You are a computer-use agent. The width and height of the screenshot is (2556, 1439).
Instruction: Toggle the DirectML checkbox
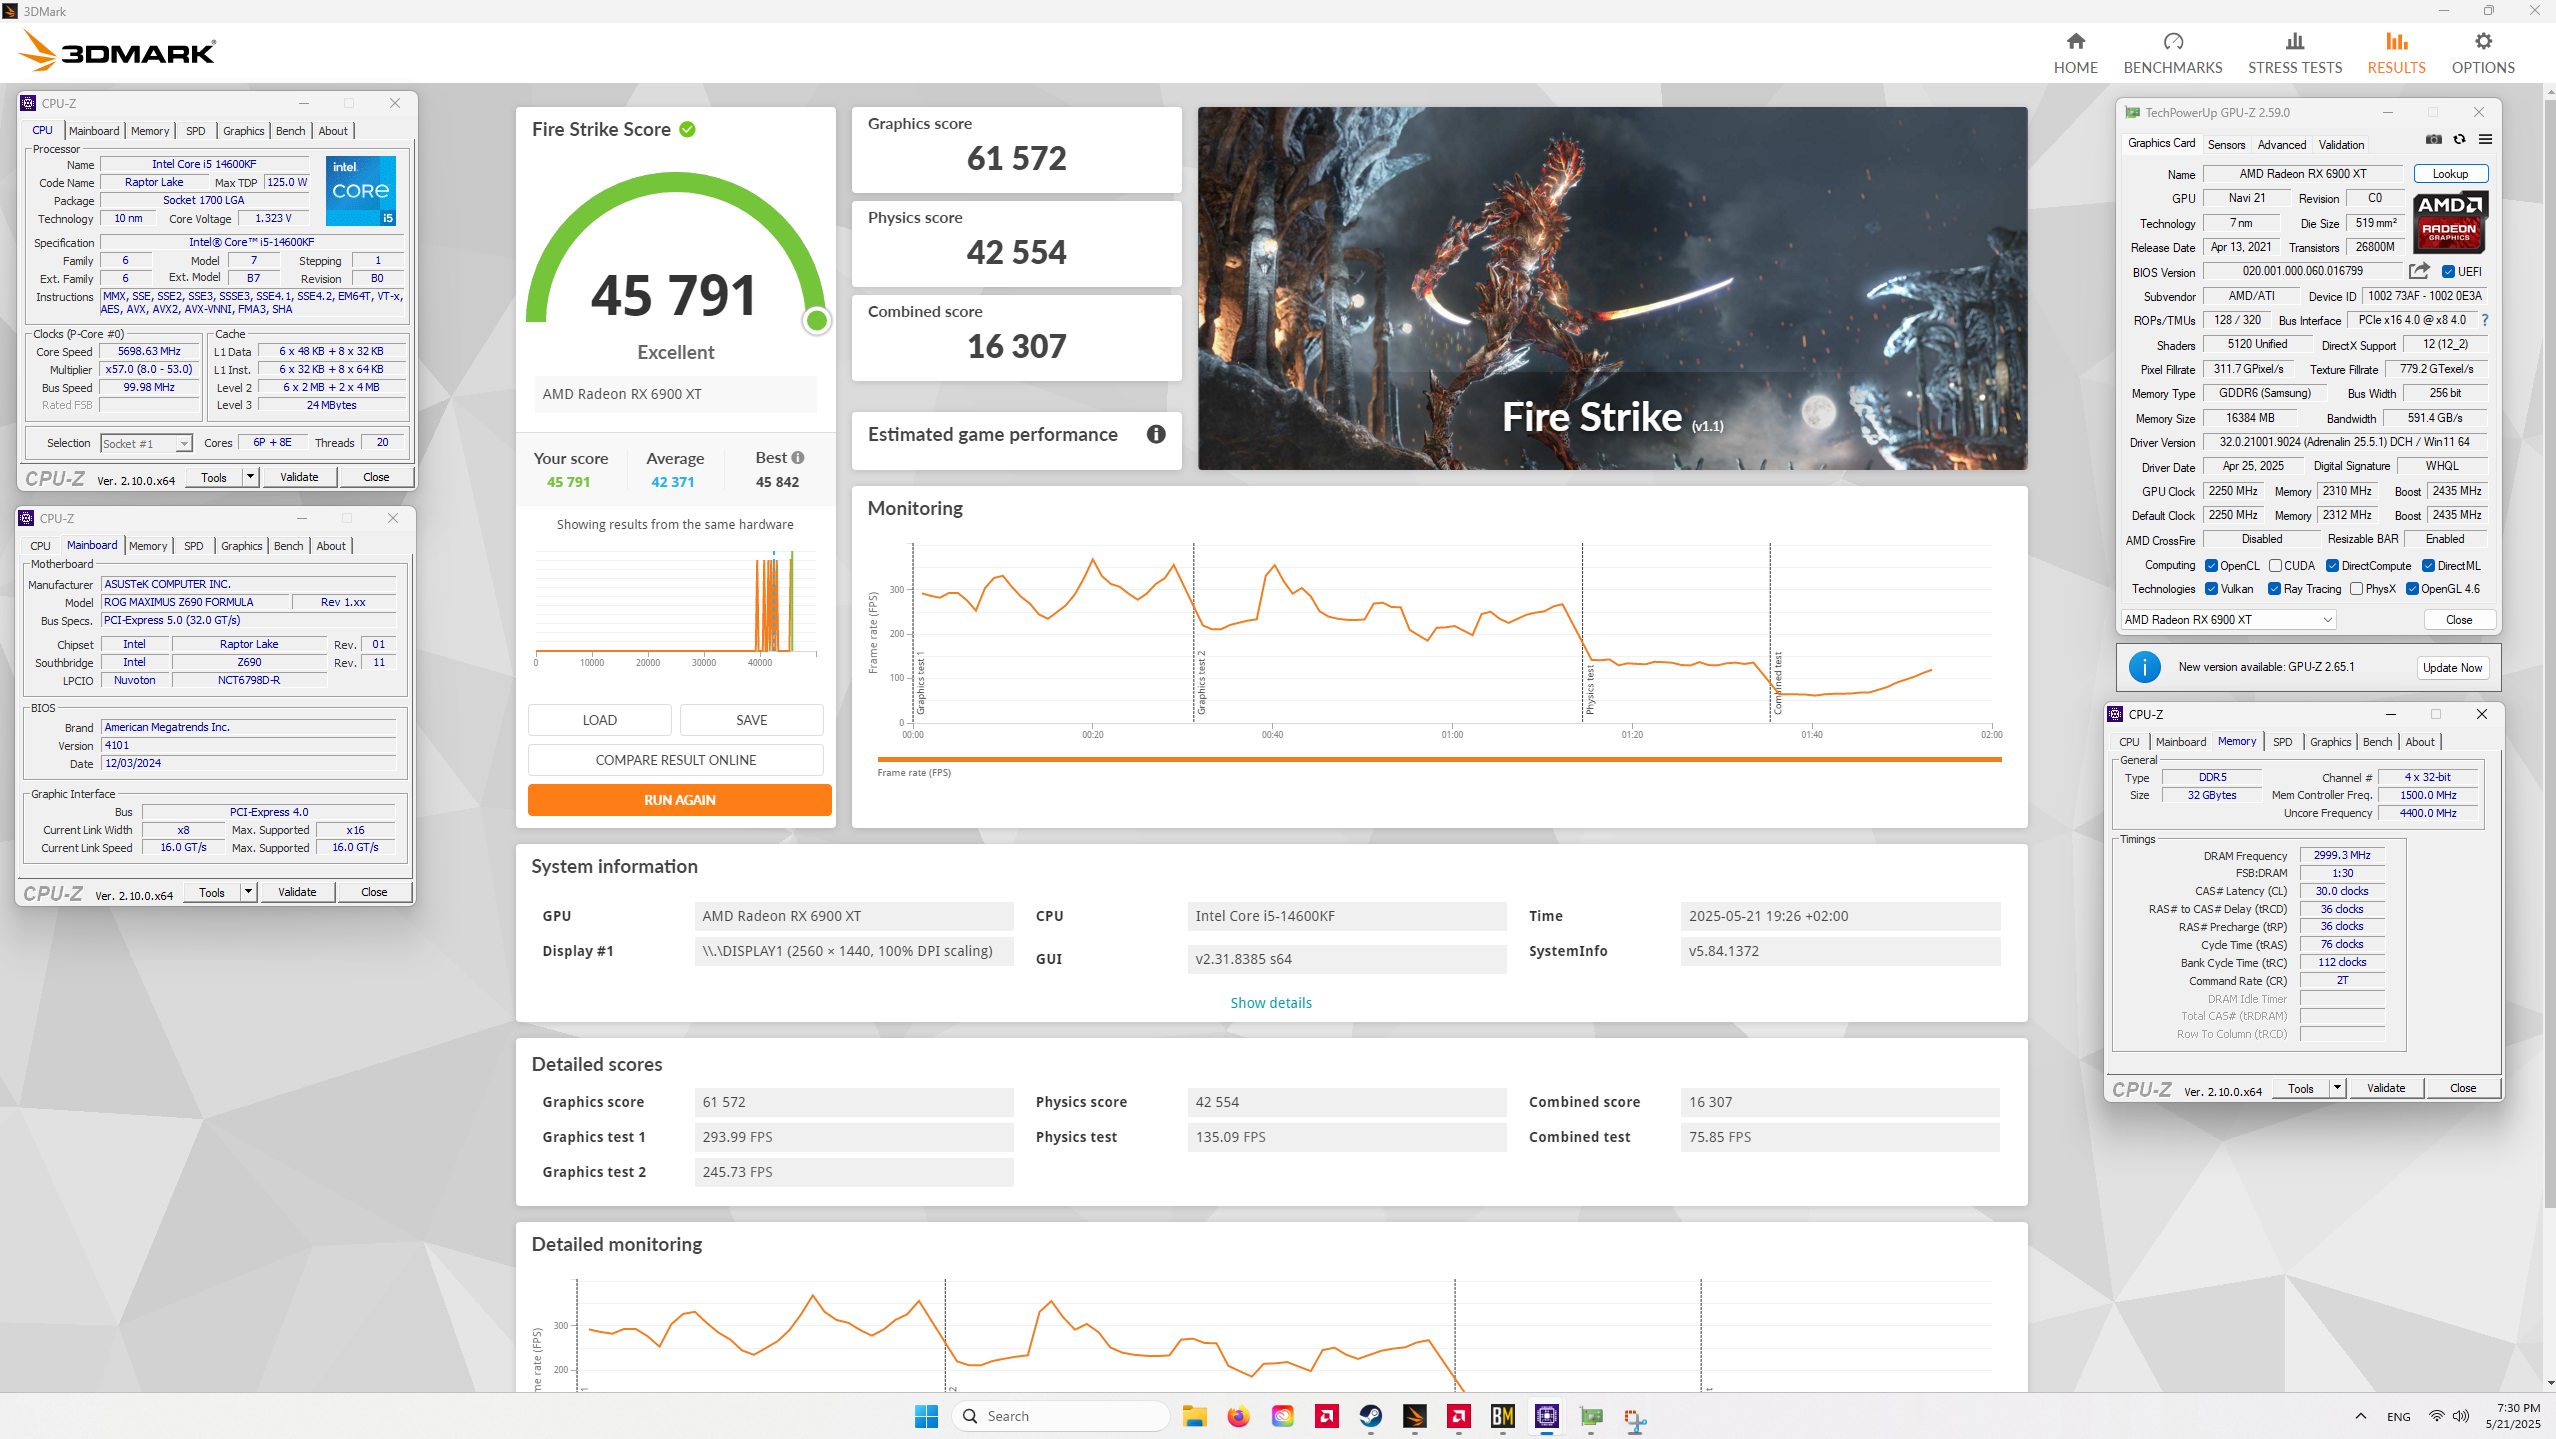click(2428, 565)
